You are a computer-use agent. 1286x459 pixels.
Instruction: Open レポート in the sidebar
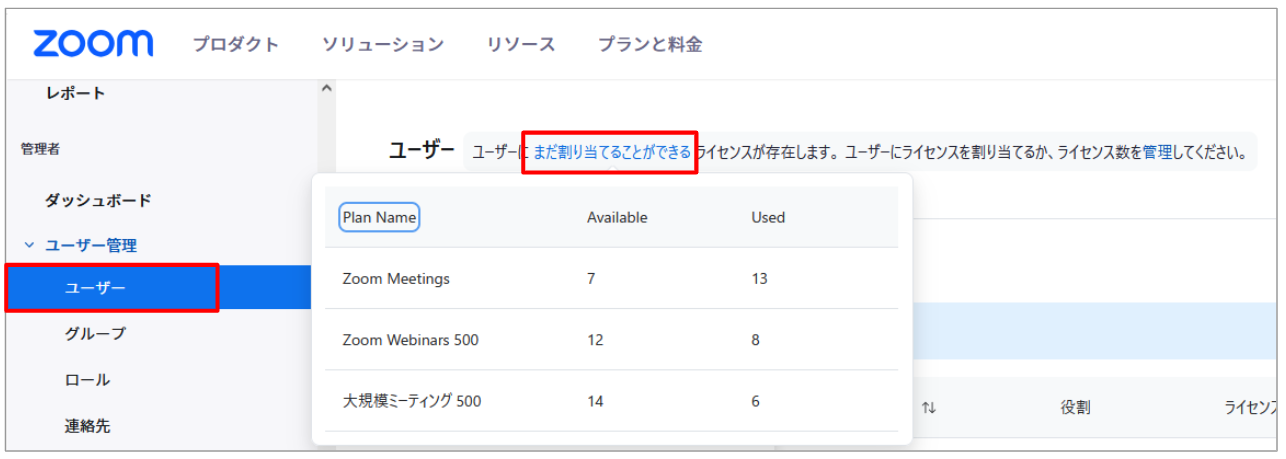[x=75, y=93]
